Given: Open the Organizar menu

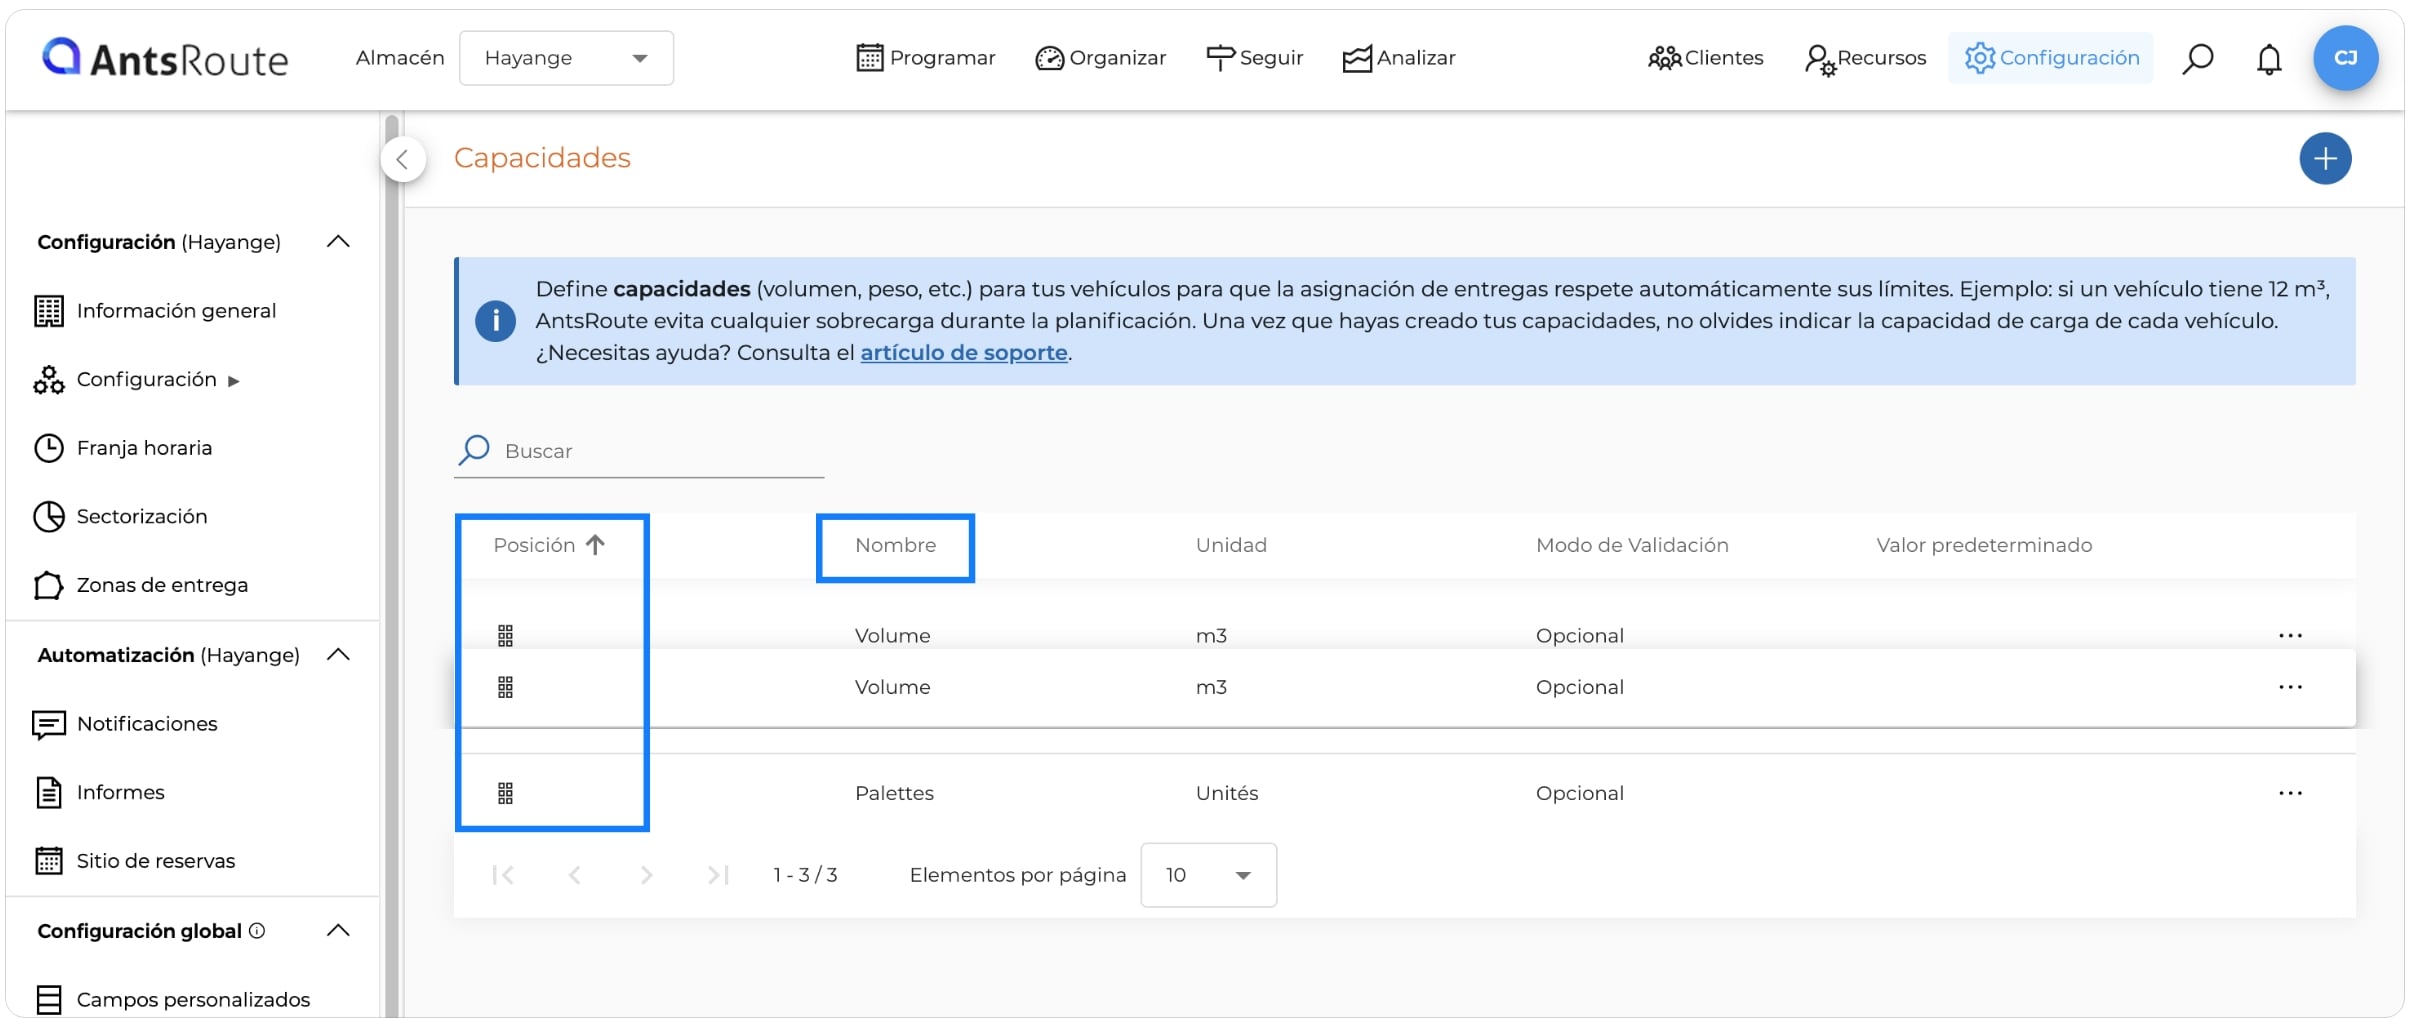Looking at the screenshot, I should point(1101,58).
